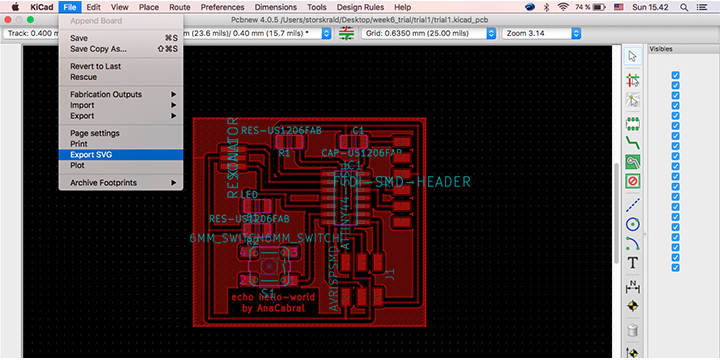Image resolution: width=720 pixels, height=360 pixels.
Task: Click the FDI-SMD-HEADER label on board
Action: (402, 182)
